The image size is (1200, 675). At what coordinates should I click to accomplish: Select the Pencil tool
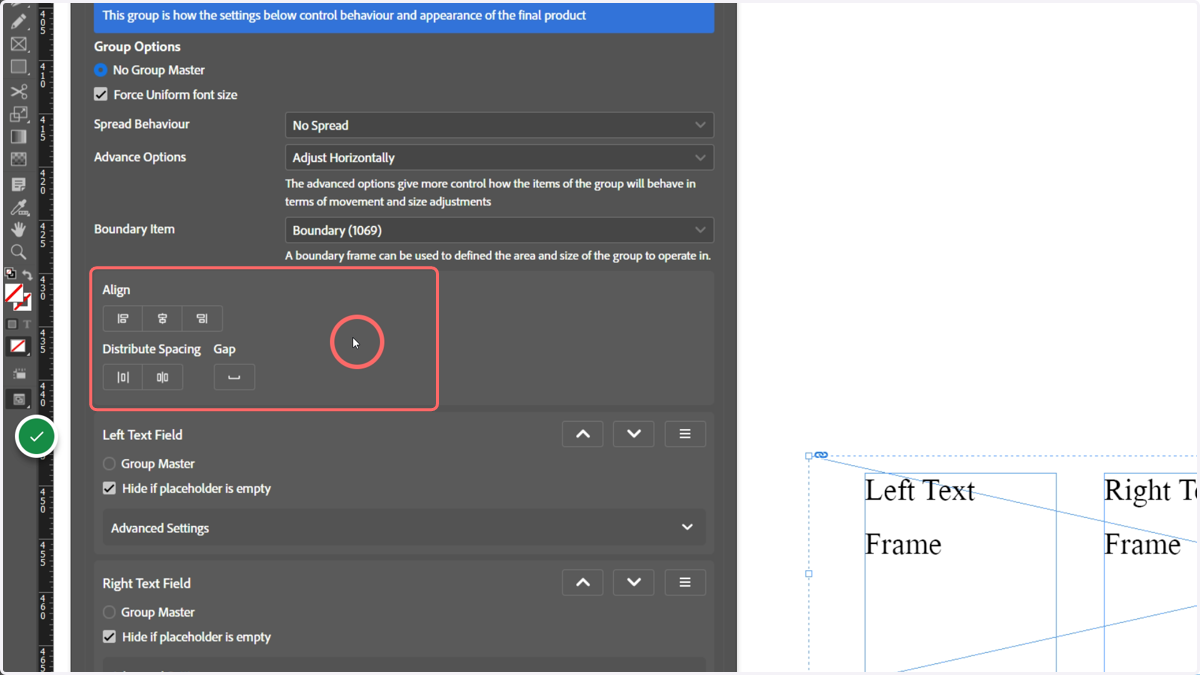[18, 20]
